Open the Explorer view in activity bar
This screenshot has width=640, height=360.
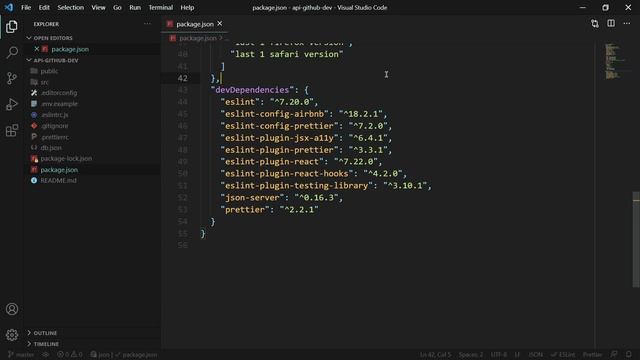[x=12, y=27]
